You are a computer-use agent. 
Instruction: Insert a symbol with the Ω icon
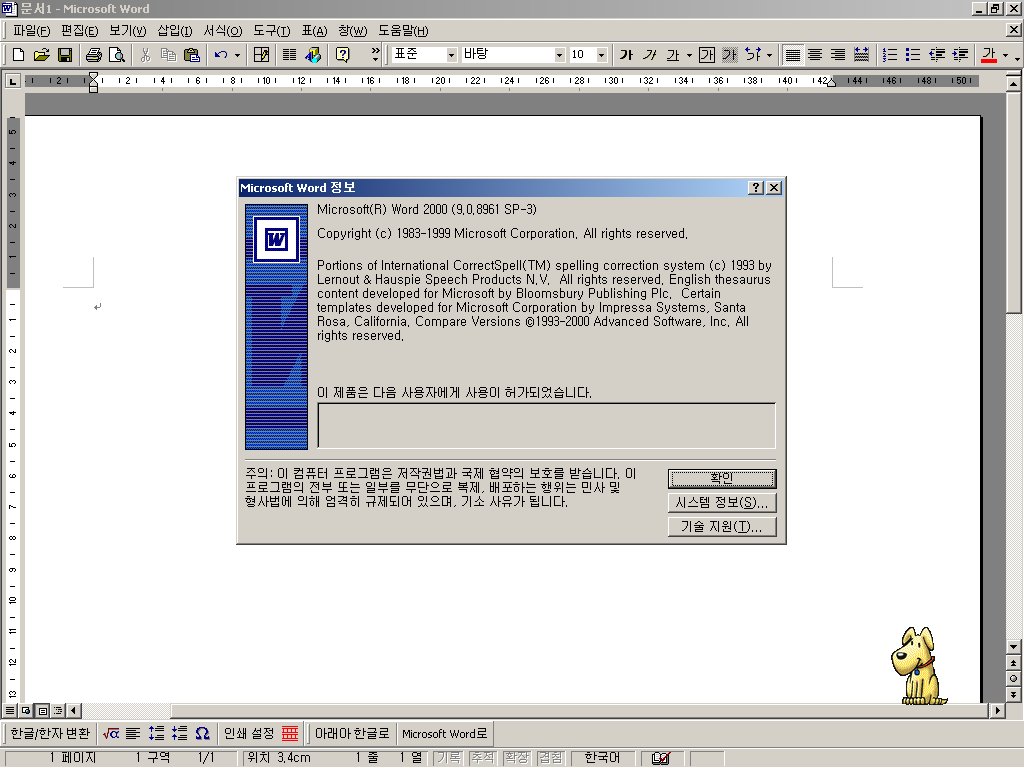[203, 733]
